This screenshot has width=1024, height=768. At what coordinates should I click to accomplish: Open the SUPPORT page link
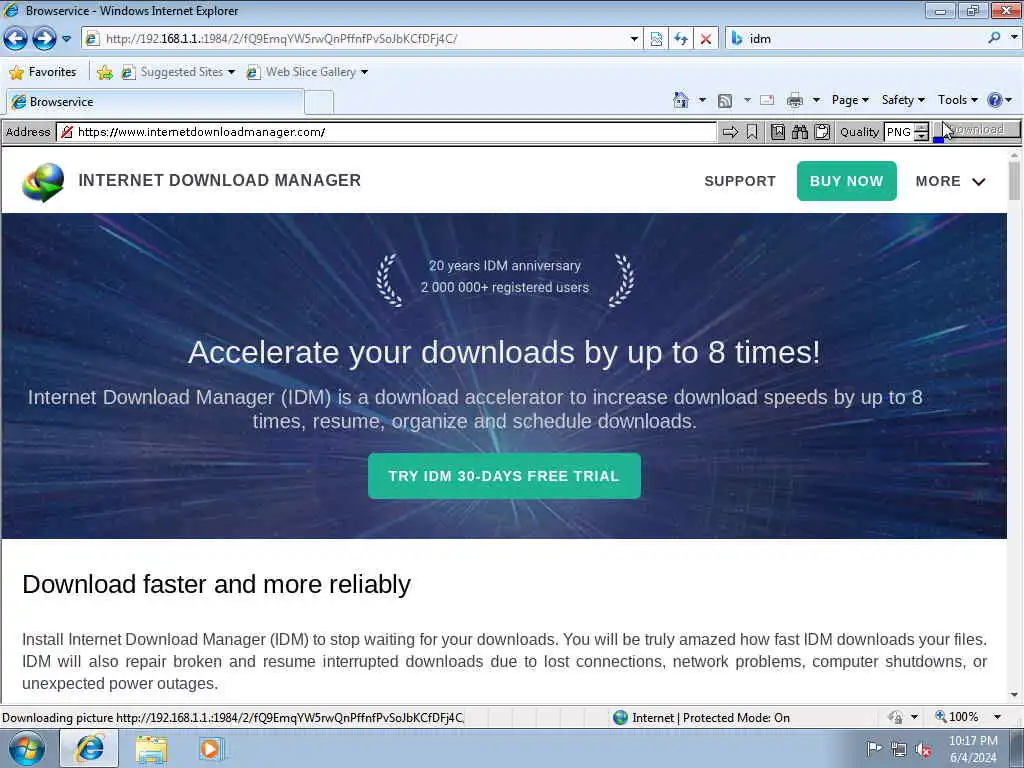coord(740,181)
